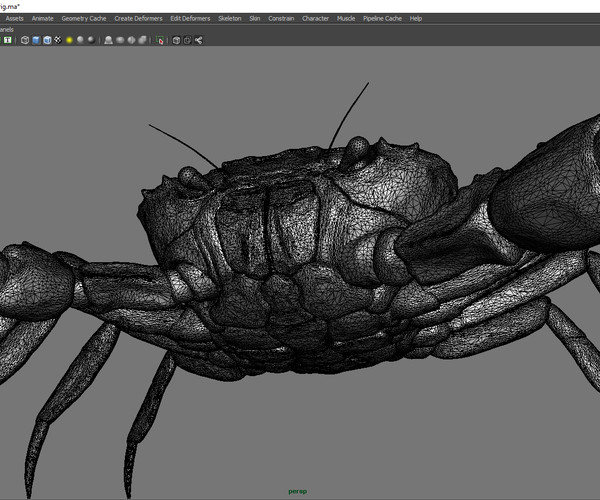Select the large claw on the right side of the viewport

click(547, 191)
